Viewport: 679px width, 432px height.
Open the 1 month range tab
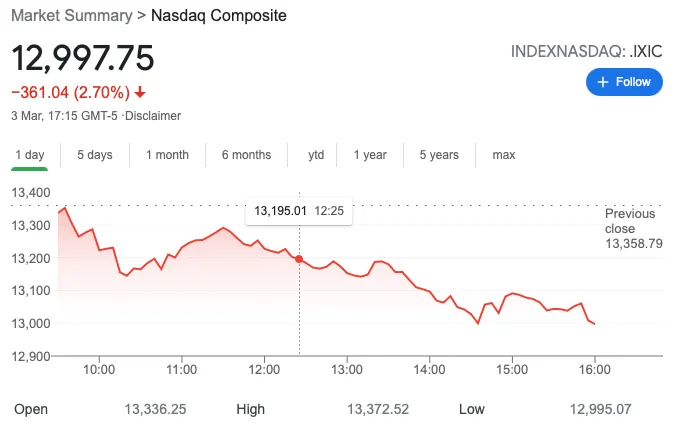tap(167, 155)
